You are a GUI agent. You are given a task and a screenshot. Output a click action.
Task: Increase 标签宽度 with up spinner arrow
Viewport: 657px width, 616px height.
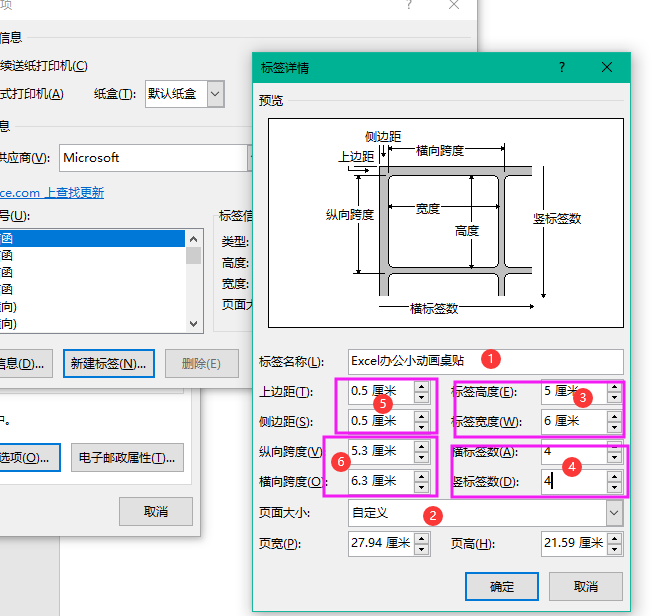(614, 416)
